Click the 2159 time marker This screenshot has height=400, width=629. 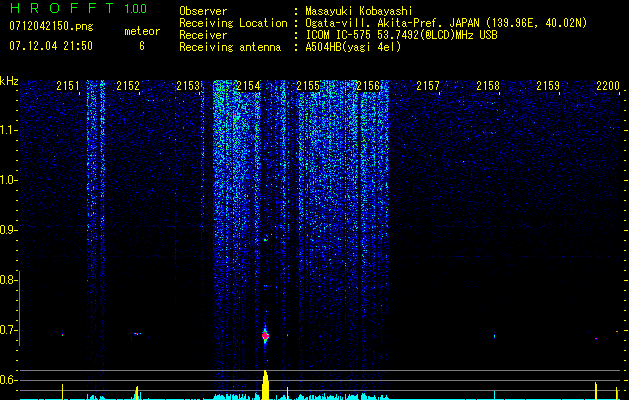(x=548, y=86)
